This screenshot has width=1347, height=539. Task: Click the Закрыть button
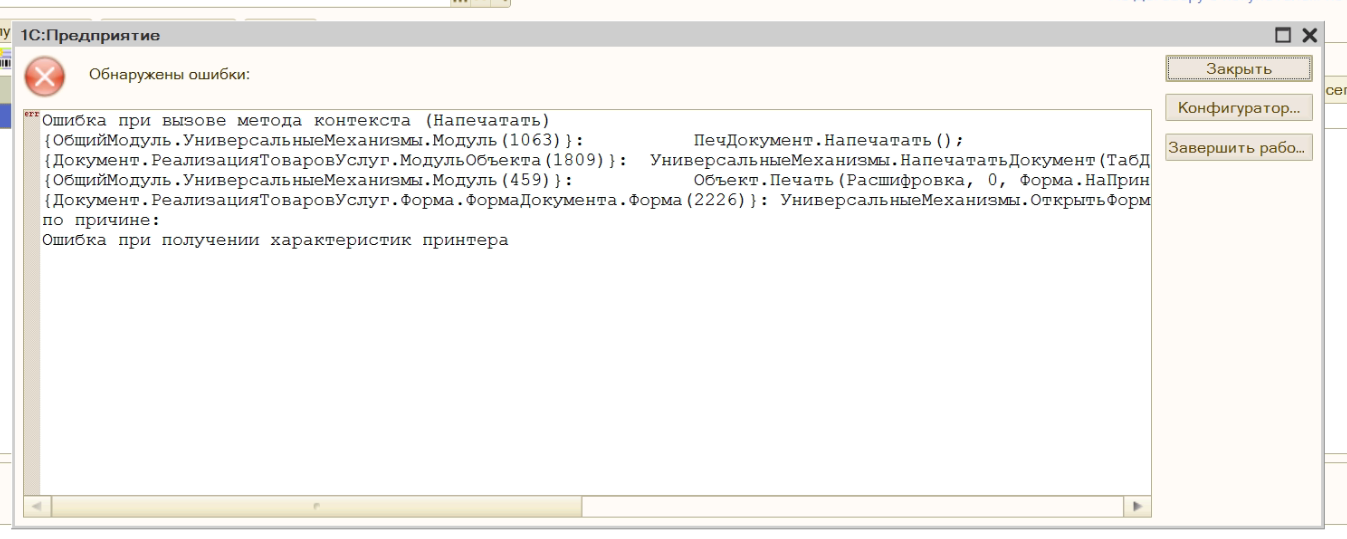coord(1238,69)
